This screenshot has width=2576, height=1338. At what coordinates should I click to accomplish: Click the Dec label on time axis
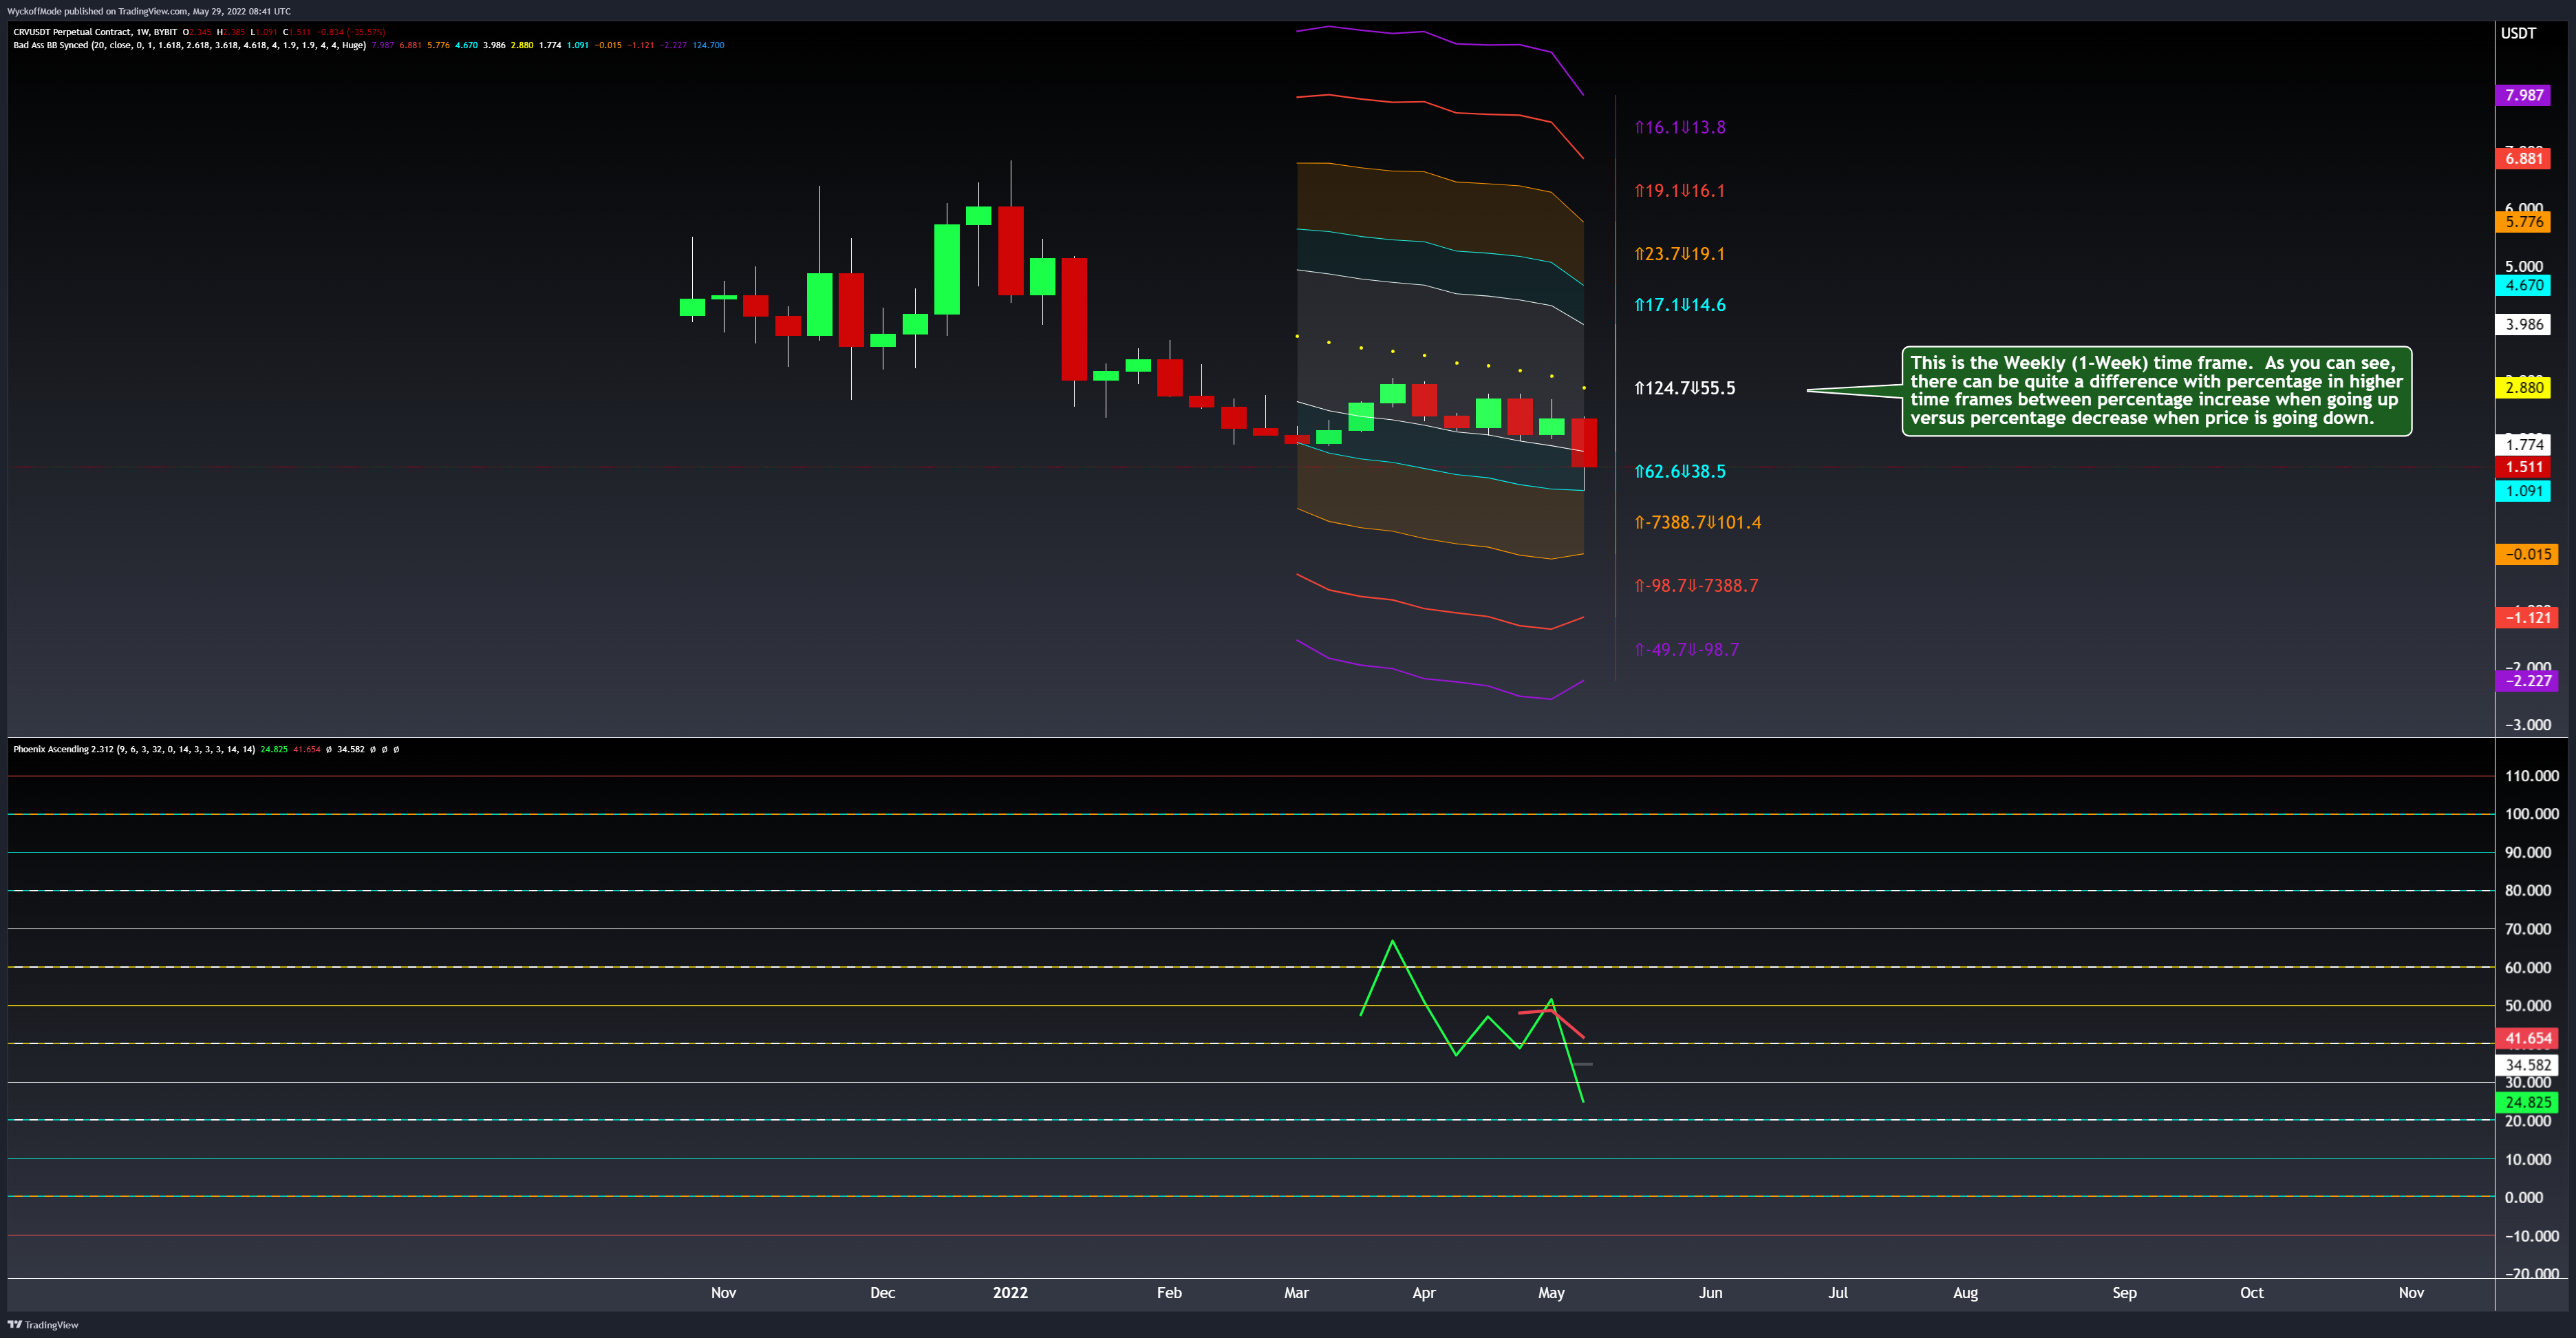tap(882, 1292)
